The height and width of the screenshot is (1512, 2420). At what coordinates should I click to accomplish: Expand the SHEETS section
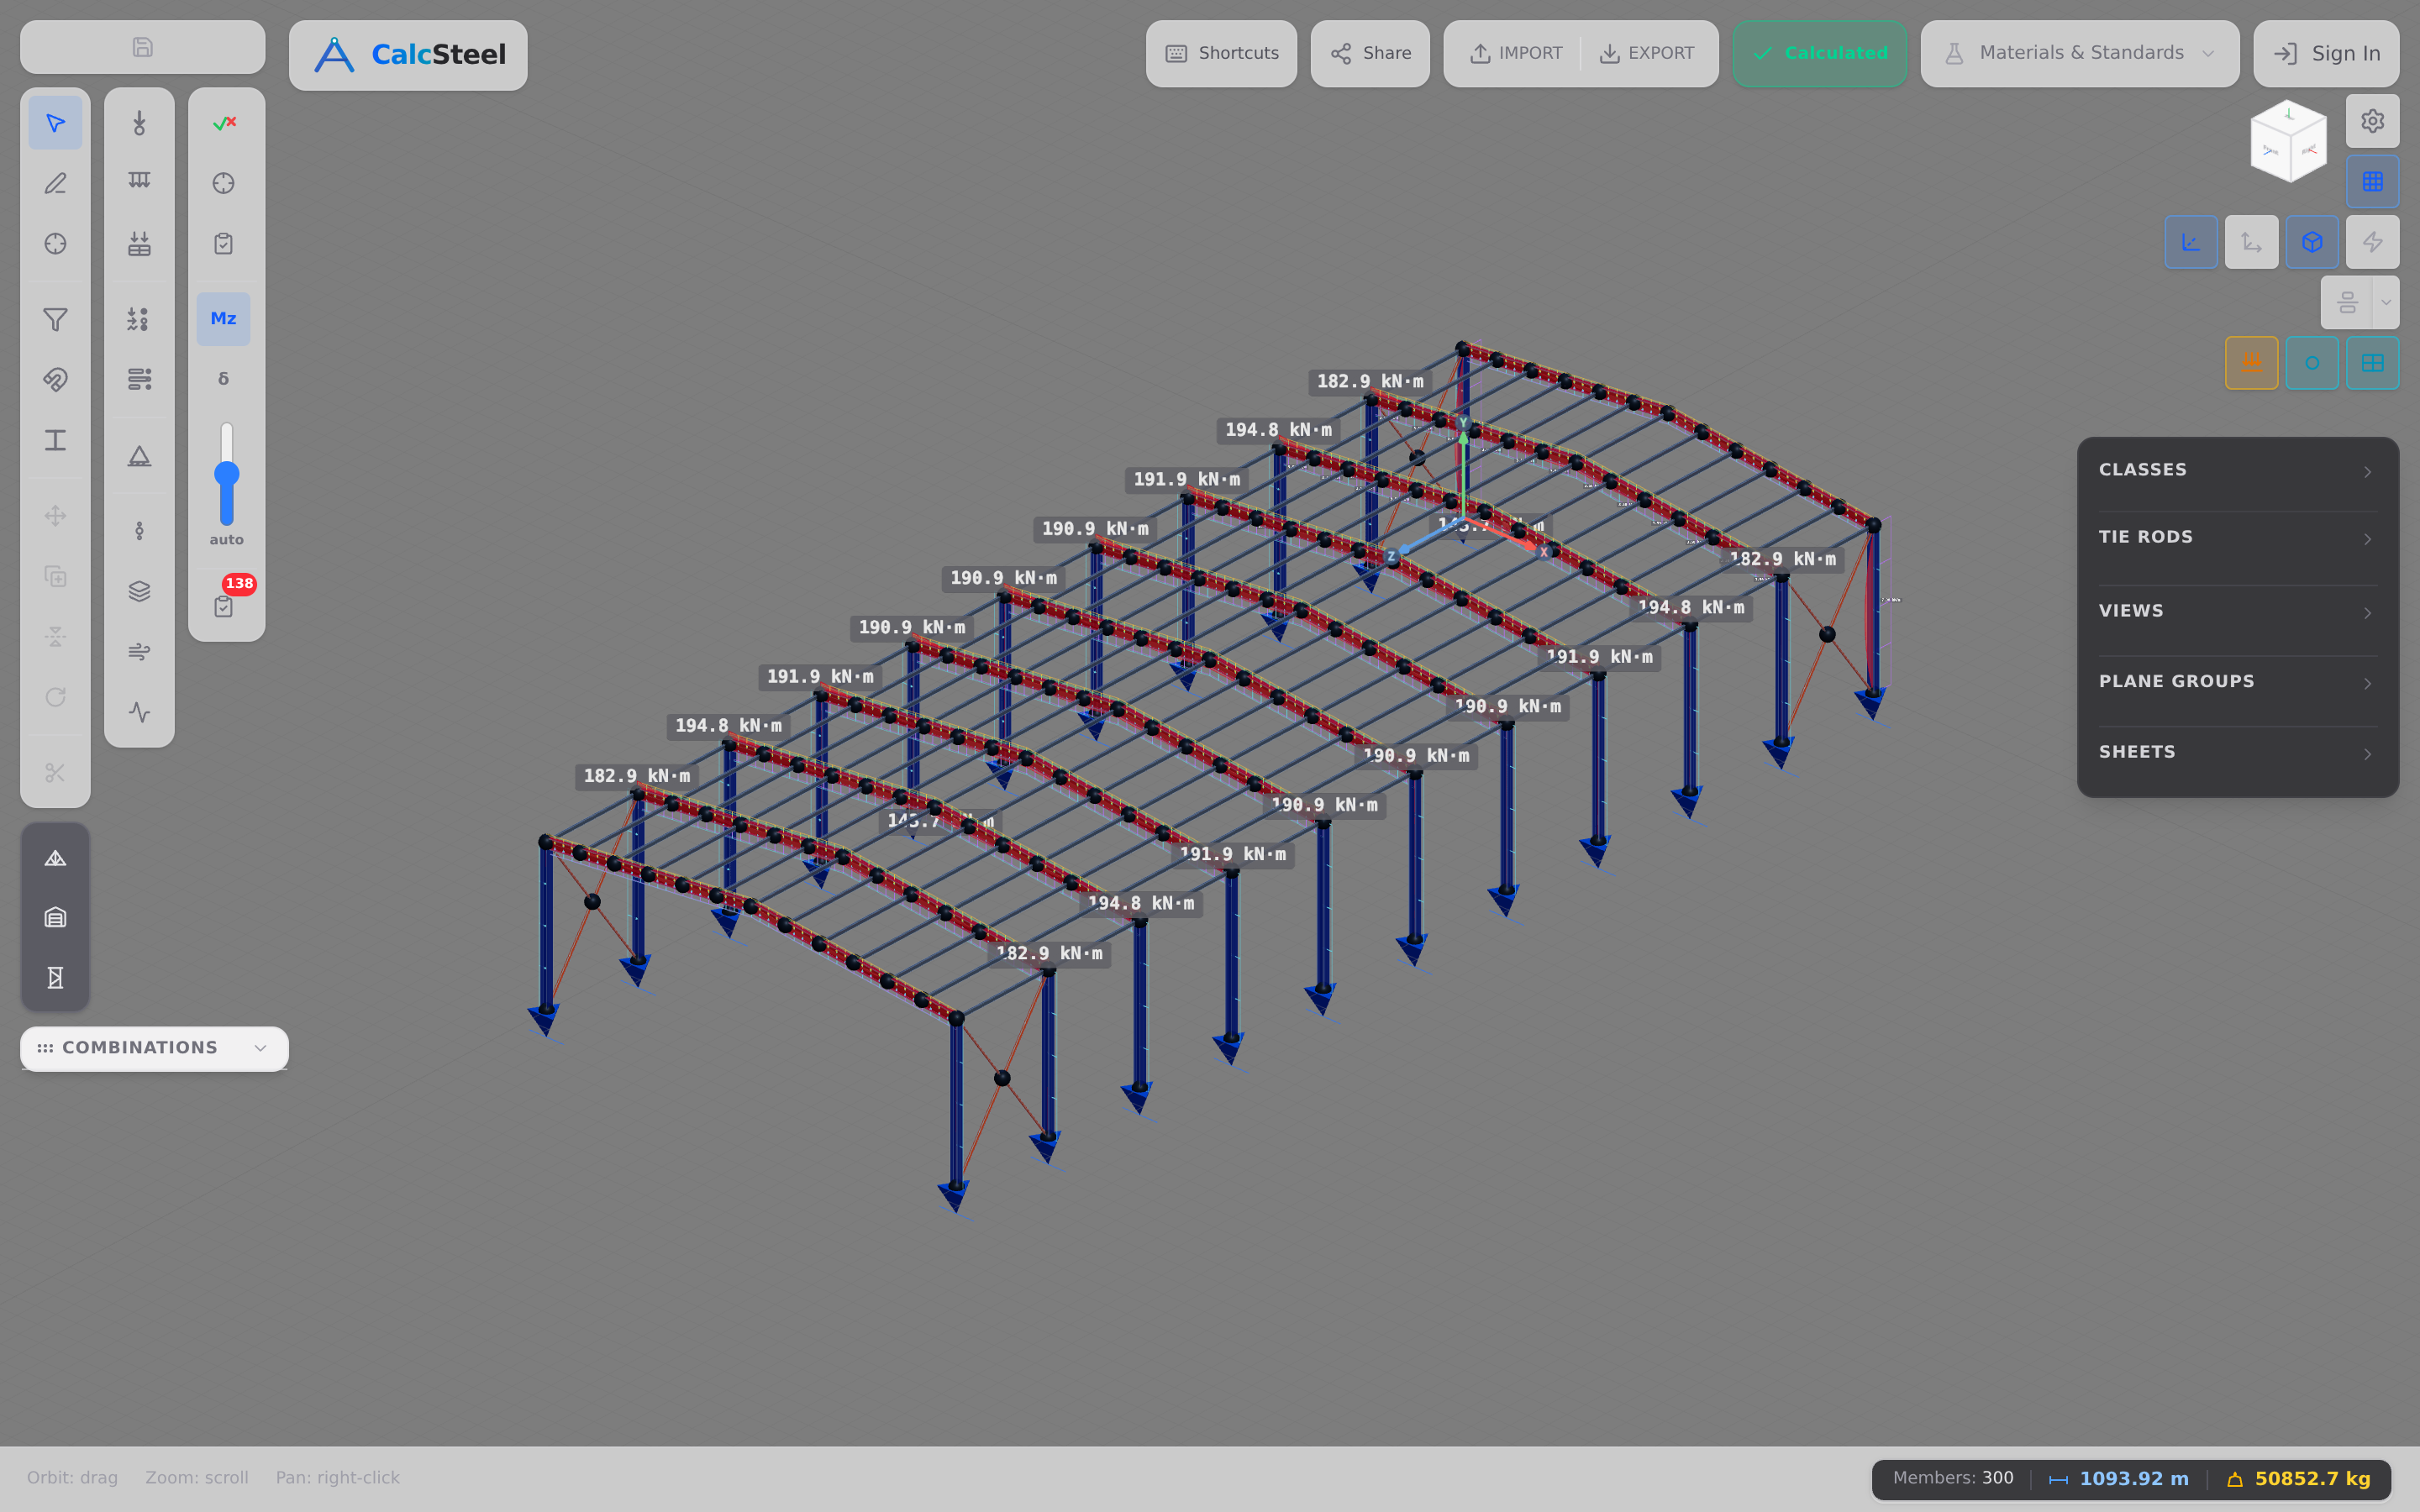(x=2237, y=752)
